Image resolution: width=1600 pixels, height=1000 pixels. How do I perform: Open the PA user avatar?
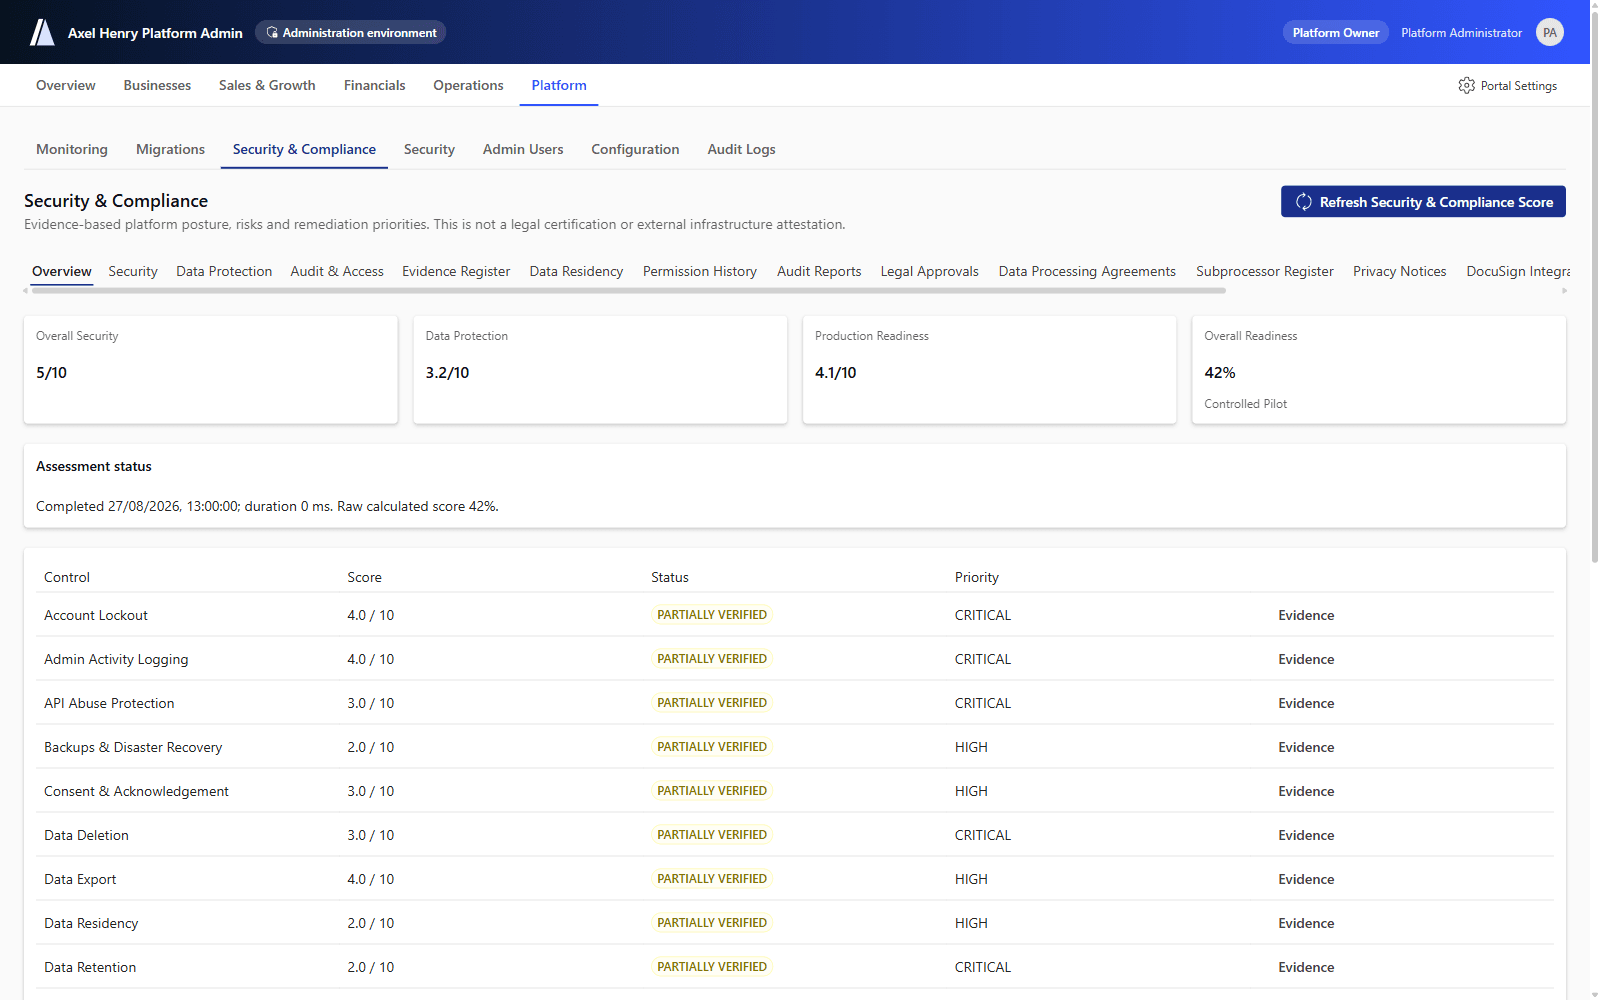[x=1549, y=33]
